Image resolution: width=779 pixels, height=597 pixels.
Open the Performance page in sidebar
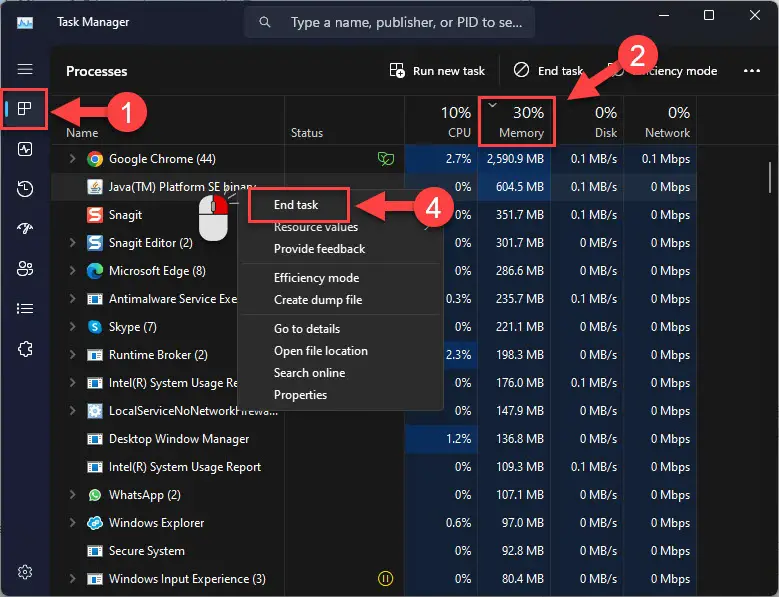(25, 149)
